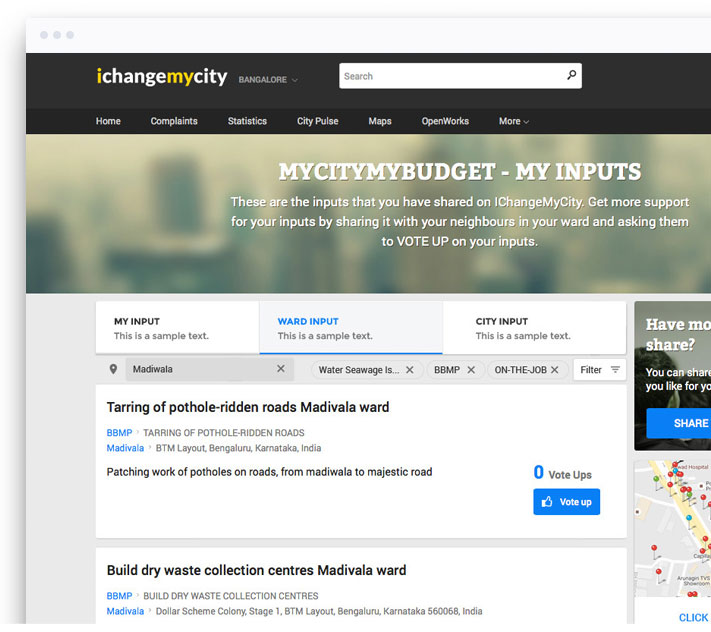
Task: Open the City Pulse page
Action: tap(317, 121)
